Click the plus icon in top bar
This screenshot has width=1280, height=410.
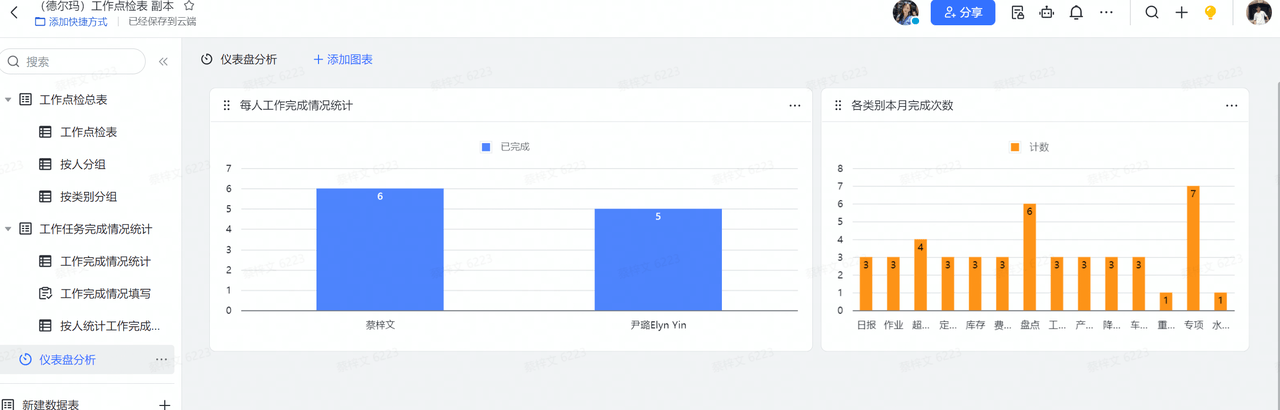click(x=1181, y=13)
